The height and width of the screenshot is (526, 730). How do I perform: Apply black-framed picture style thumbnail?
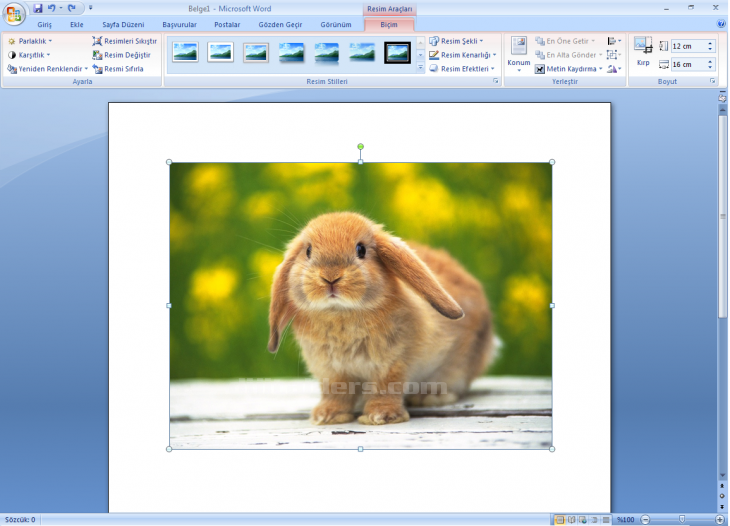point(398,52)
